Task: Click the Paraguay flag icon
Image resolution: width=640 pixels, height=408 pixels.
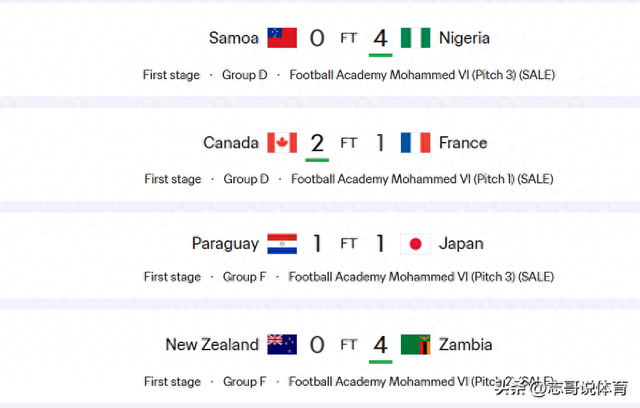Action: coord(282,243)
